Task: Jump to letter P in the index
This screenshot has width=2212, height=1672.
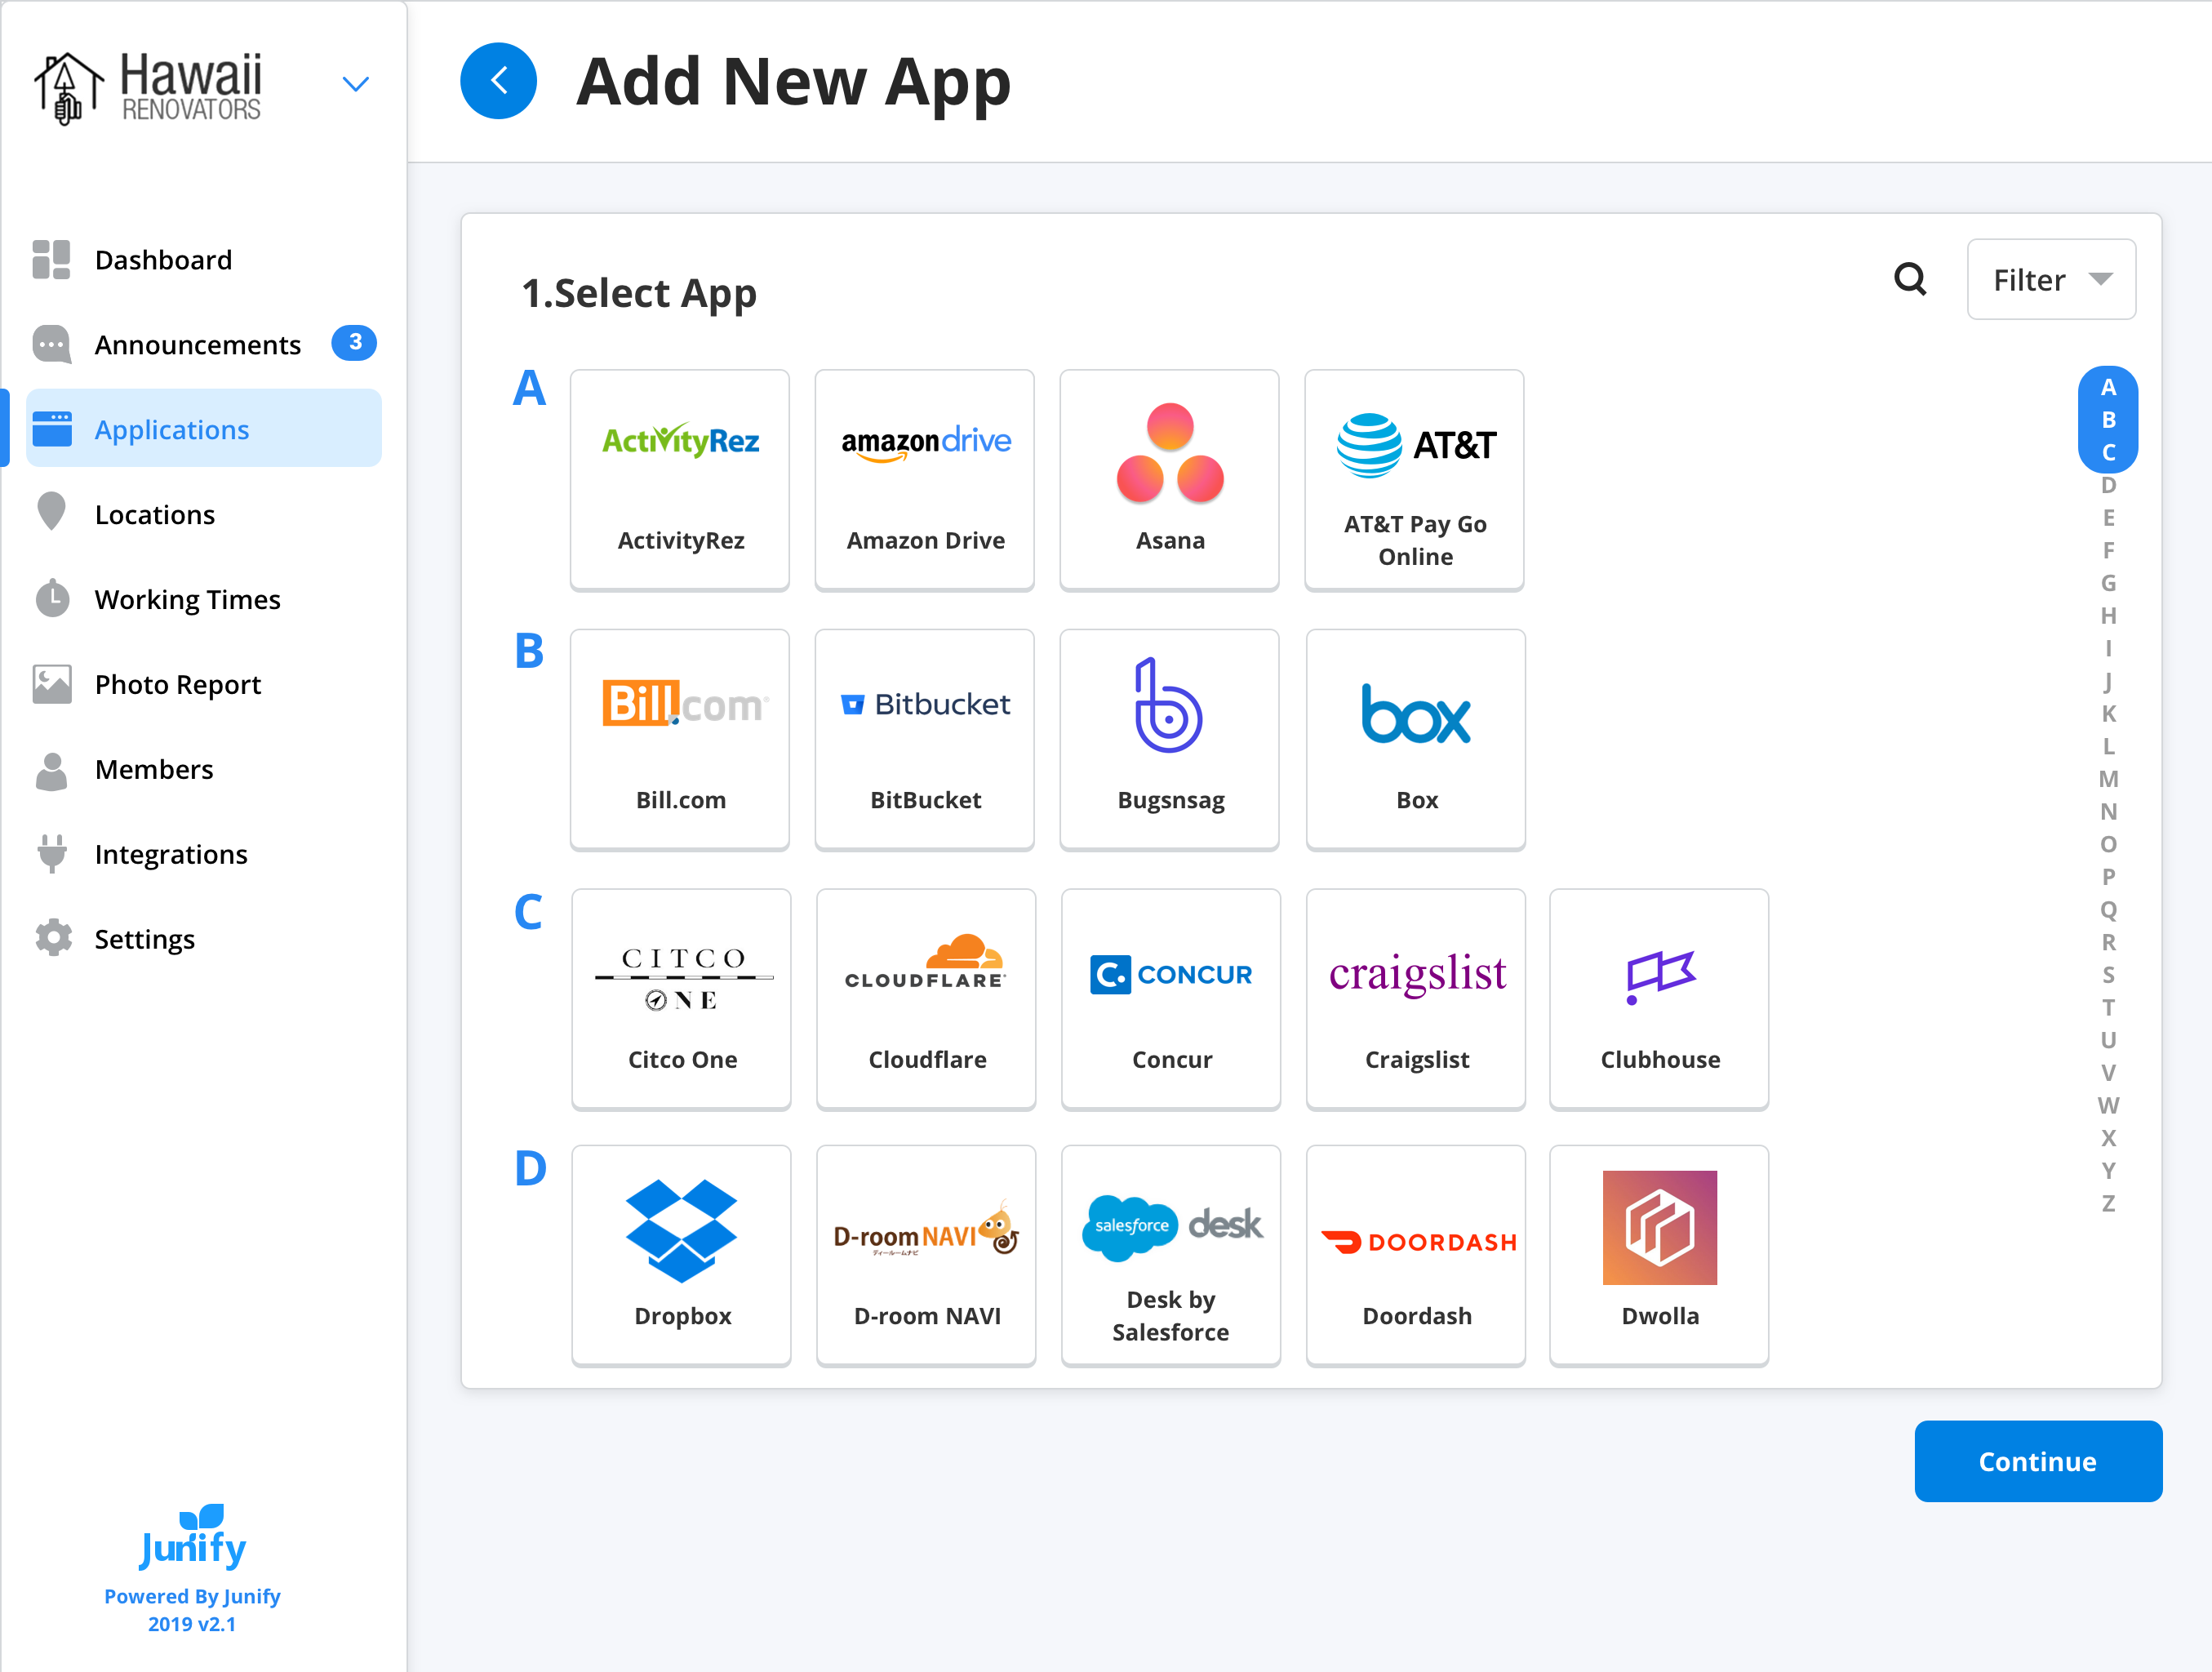Action: click(x=2108, y=877)
